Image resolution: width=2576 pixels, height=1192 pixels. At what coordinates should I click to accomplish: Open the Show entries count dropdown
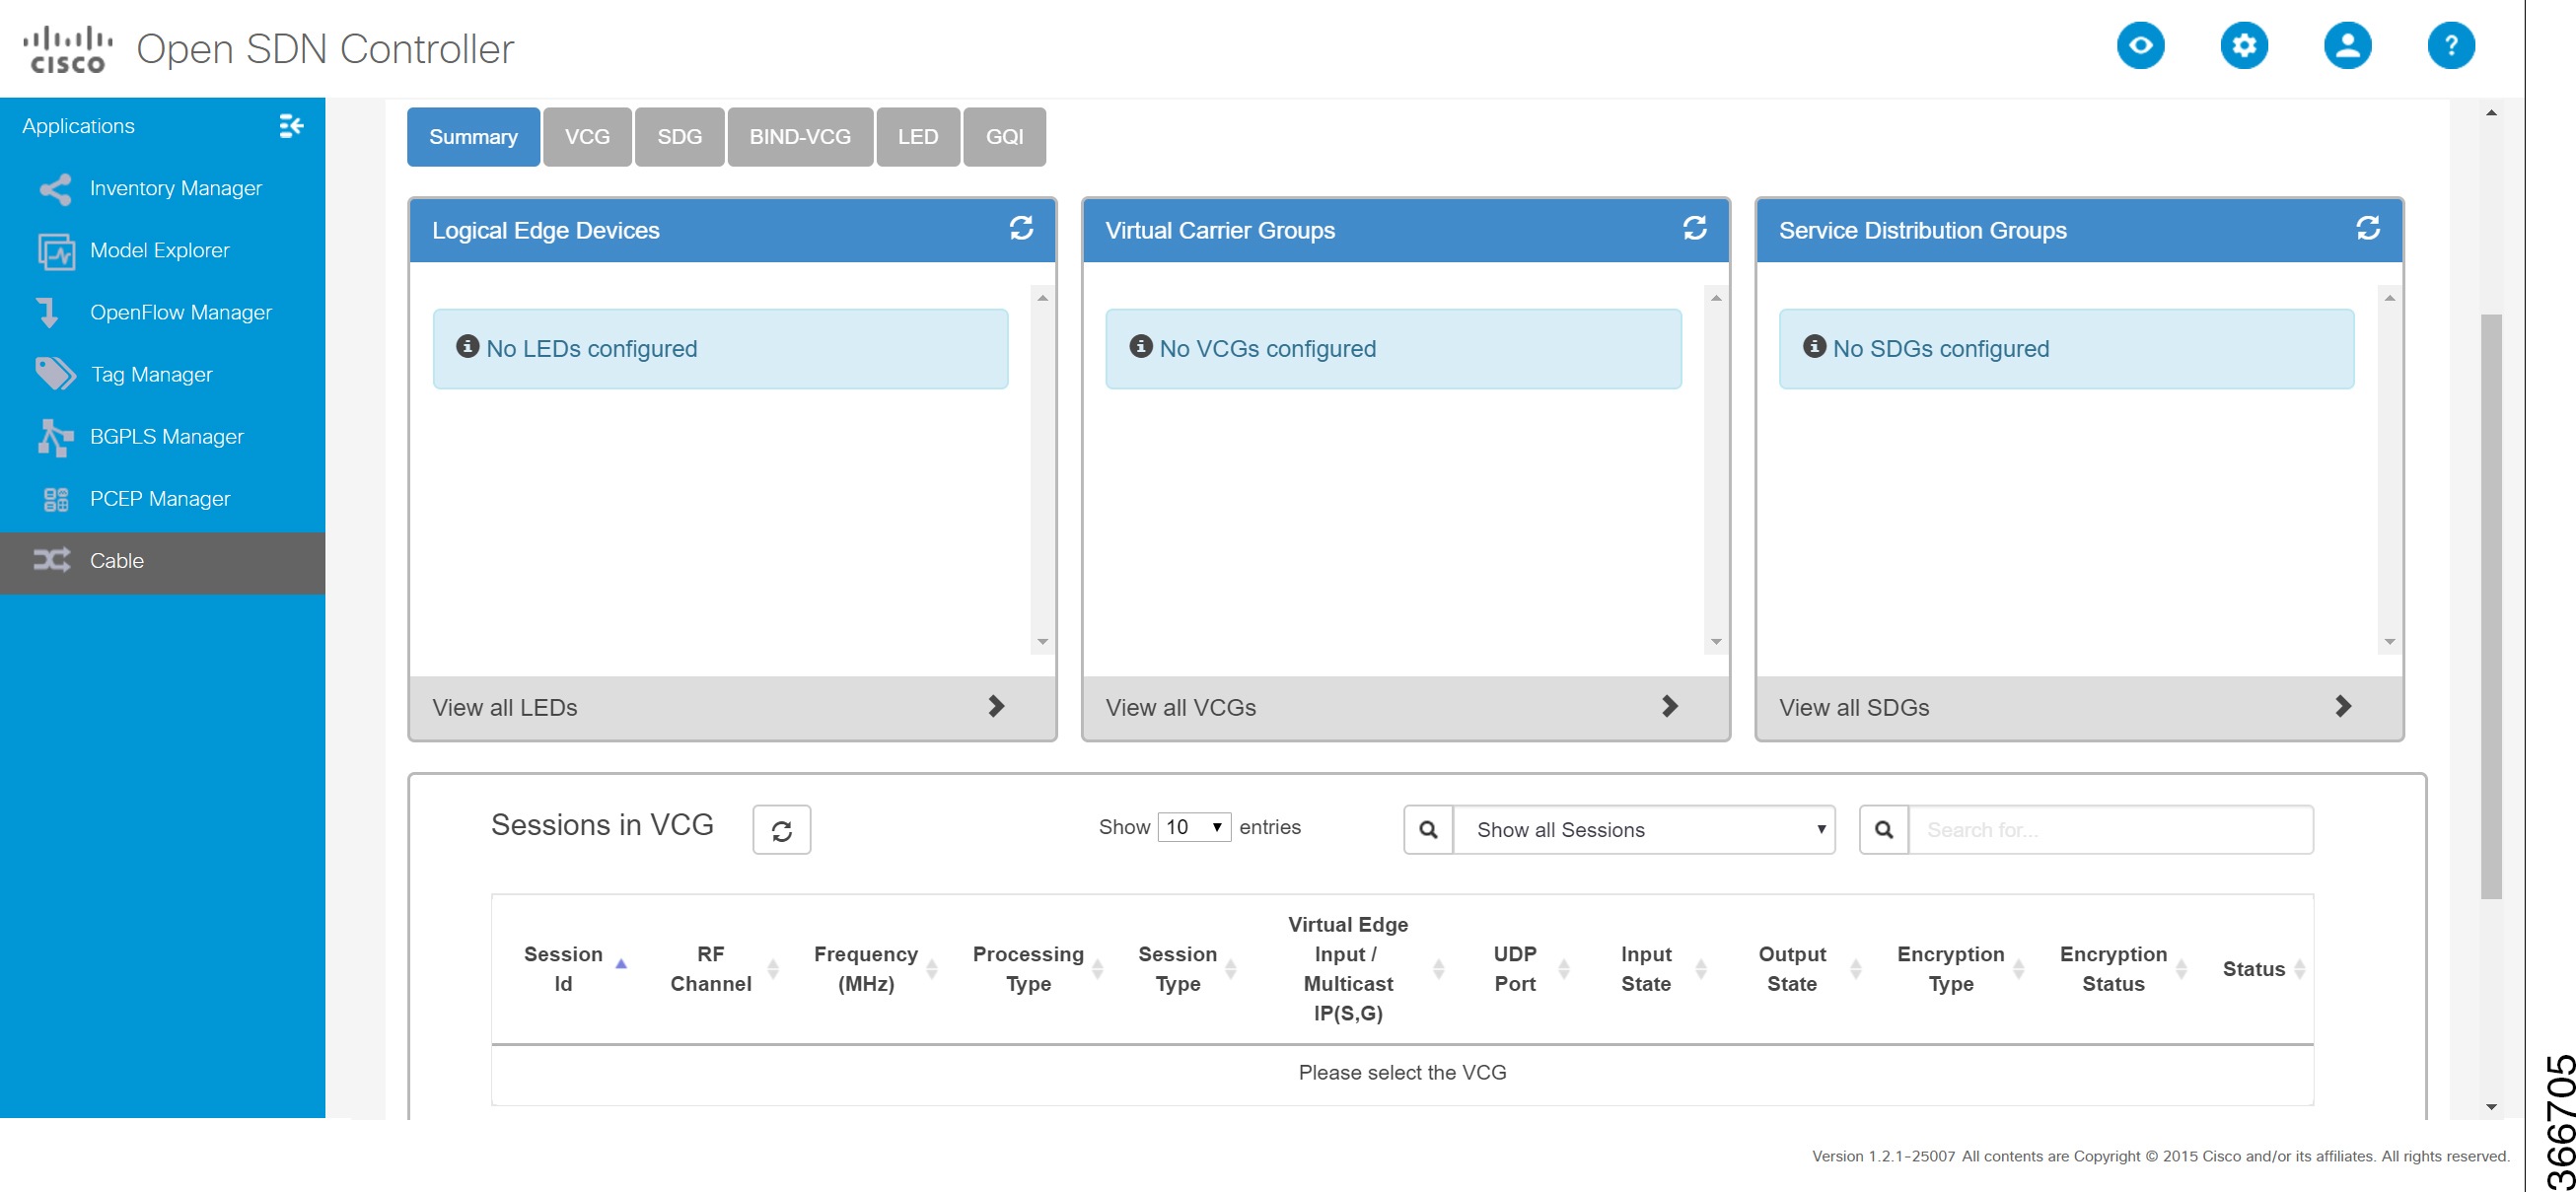coord(1193,827)
